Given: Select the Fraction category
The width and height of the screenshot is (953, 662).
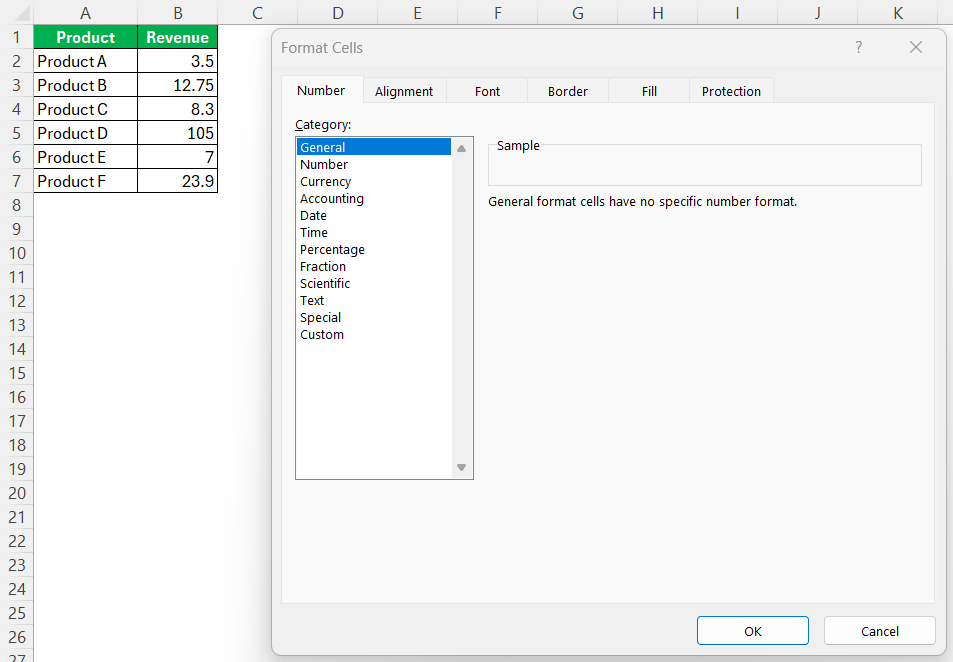Looking at the screenshot, I should pos(374,266).
